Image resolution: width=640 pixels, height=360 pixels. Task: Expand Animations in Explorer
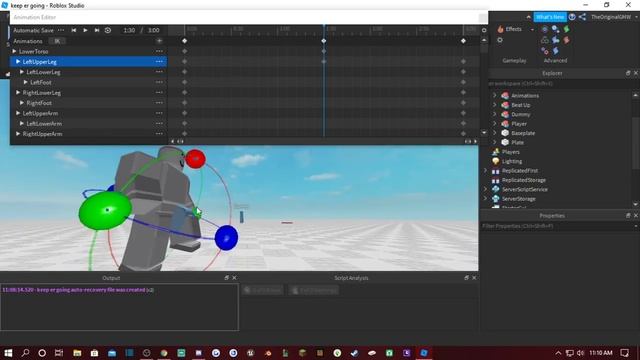(494, 95)
